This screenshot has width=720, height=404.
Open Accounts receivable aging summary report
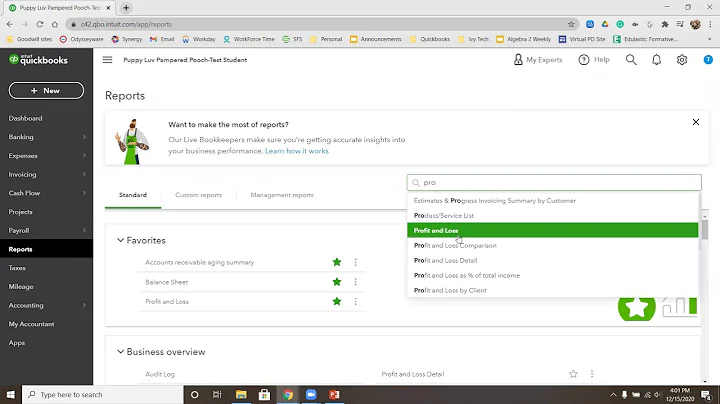(200, 263)
